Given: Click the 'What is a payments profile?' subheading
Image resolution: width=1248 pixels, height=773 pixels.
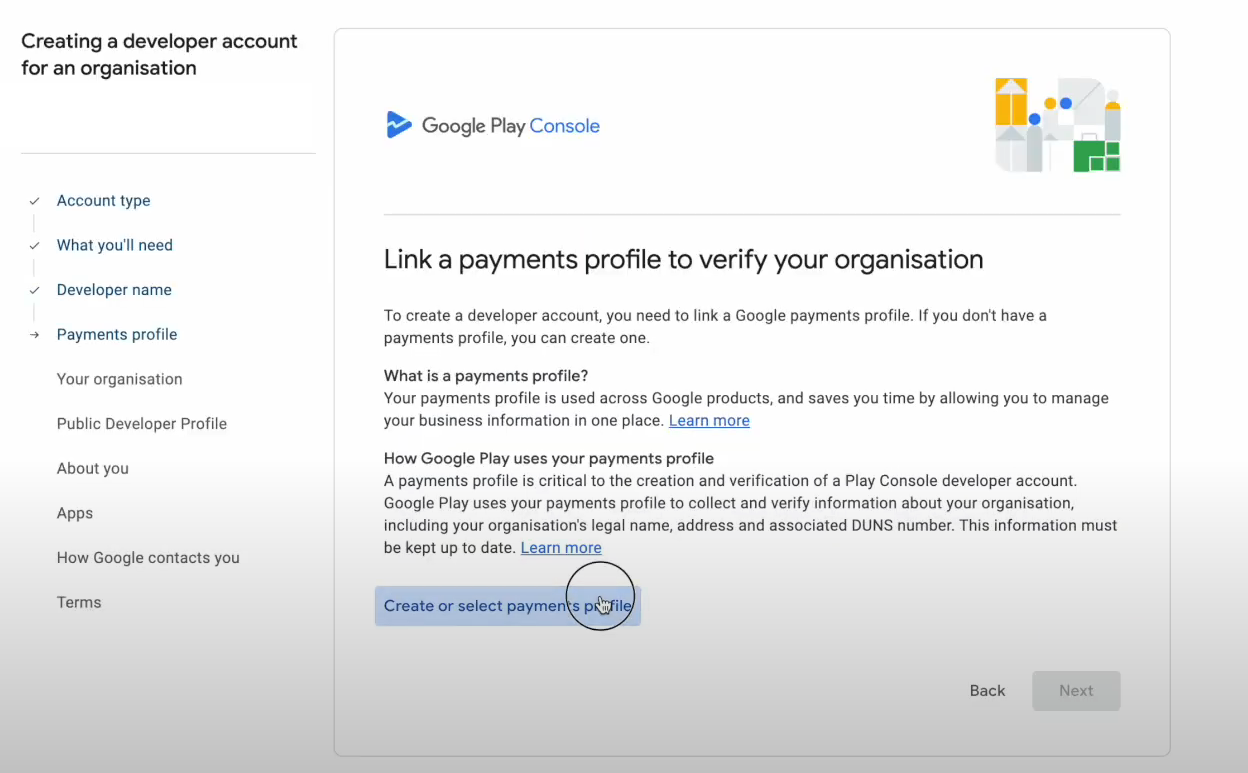Looking at the screenshot, I should pos(486,376).
